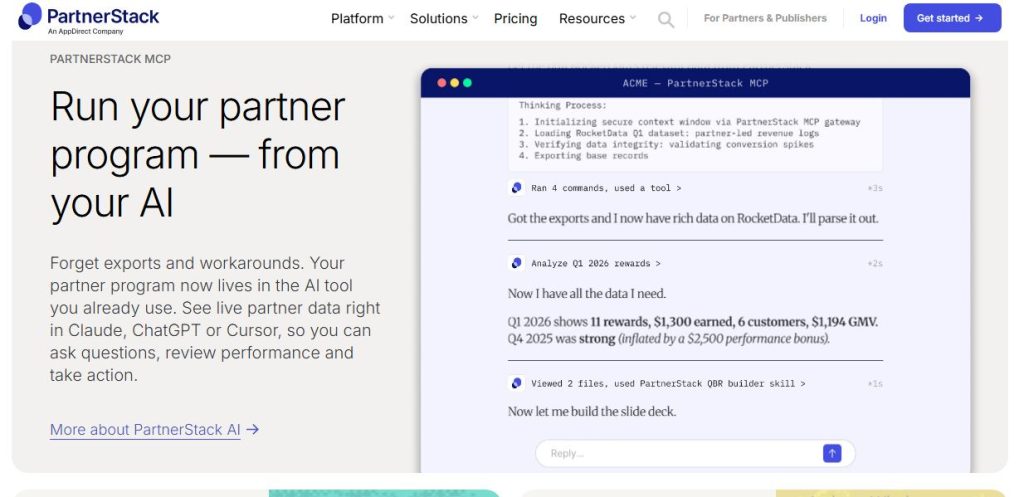Click the green window dot in ACME mockup
Screen dimensions: 1024x497
pos(467,83)
